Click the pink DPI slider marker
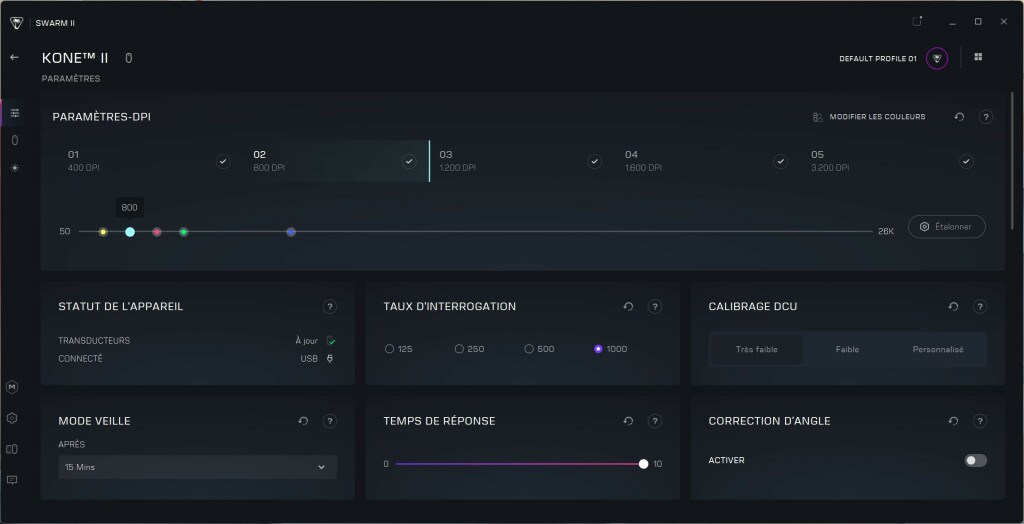1024x524 pixels. [157, 232]
